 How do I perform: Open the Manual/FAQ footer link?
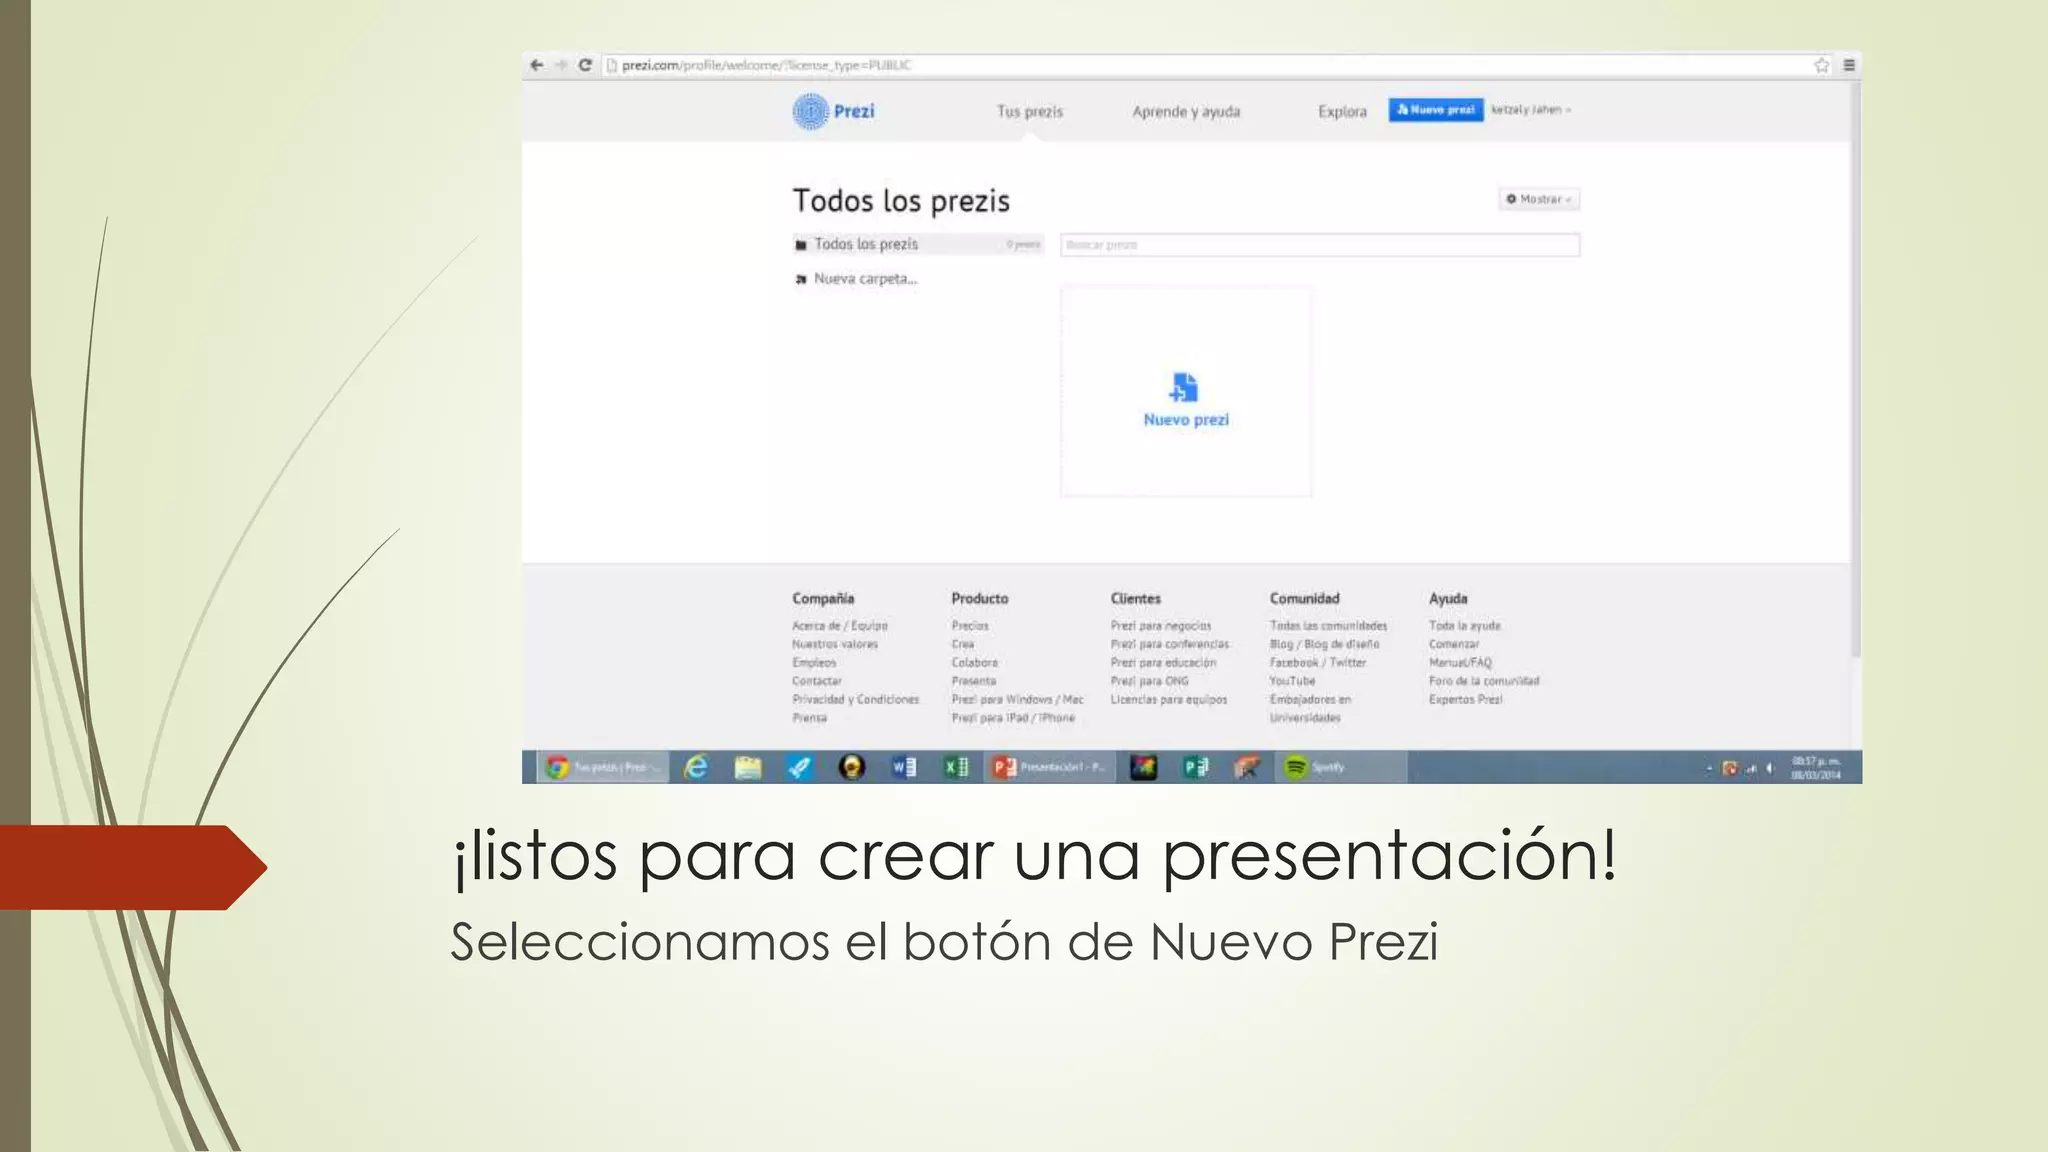coord(1459,663)
